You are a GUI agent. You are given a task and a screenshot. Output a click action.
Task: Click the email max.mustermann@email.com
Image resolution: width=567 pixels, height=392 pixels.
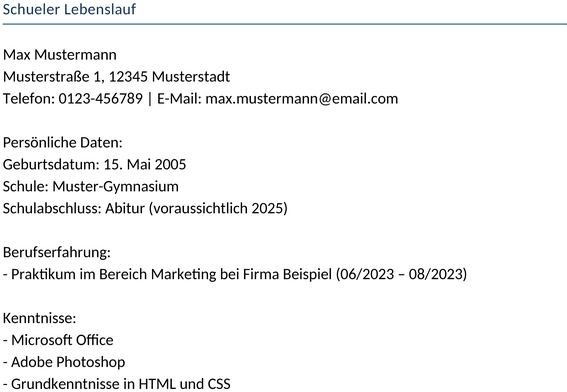tap(302, 99)
